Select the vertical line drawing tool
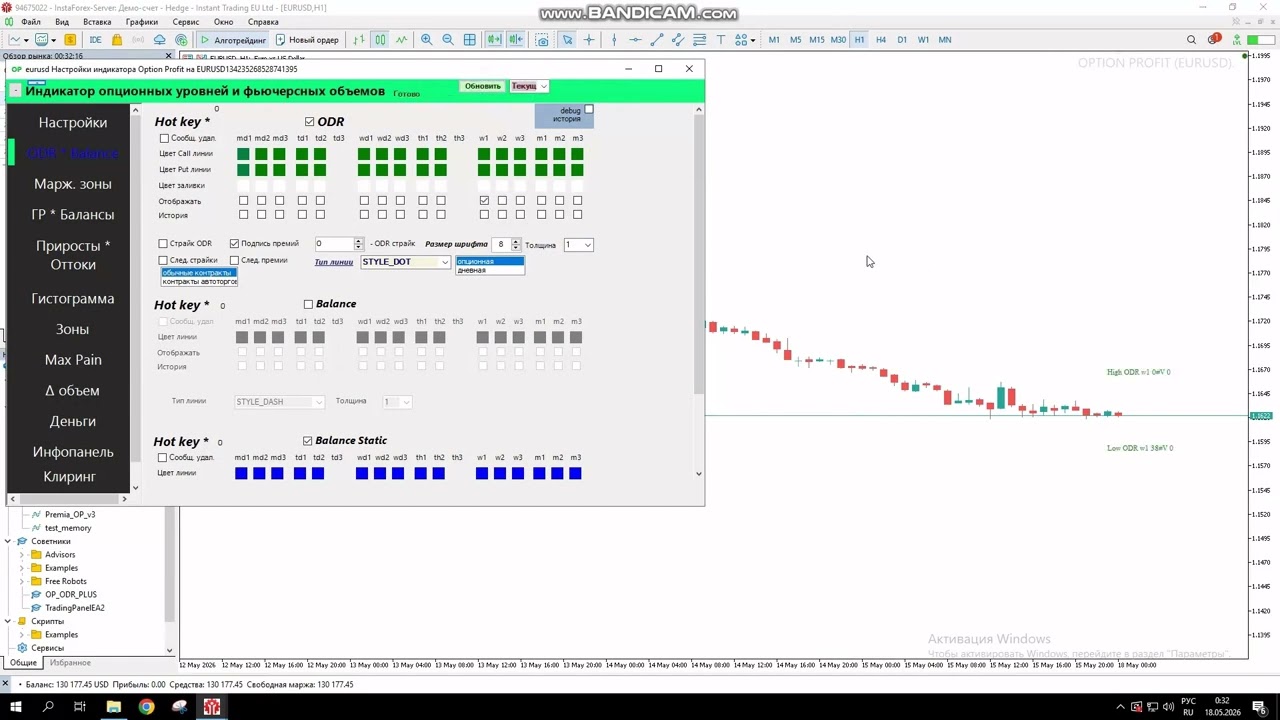 [614, 40]
